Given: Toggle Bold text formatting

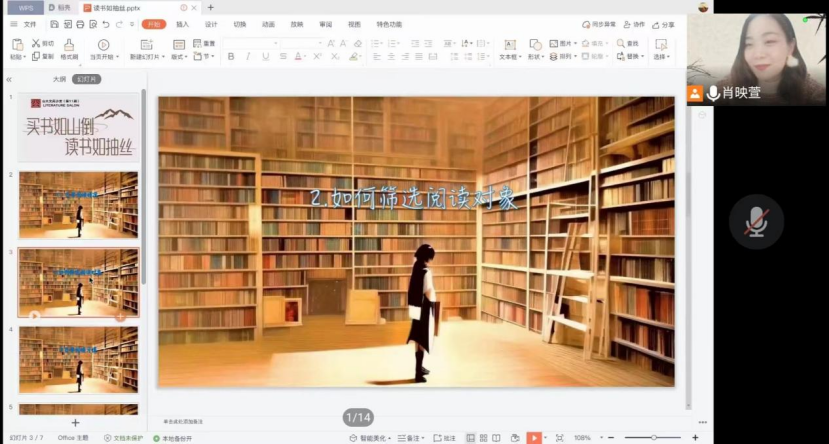Looking at the screenshot, I should coord(231,57).
